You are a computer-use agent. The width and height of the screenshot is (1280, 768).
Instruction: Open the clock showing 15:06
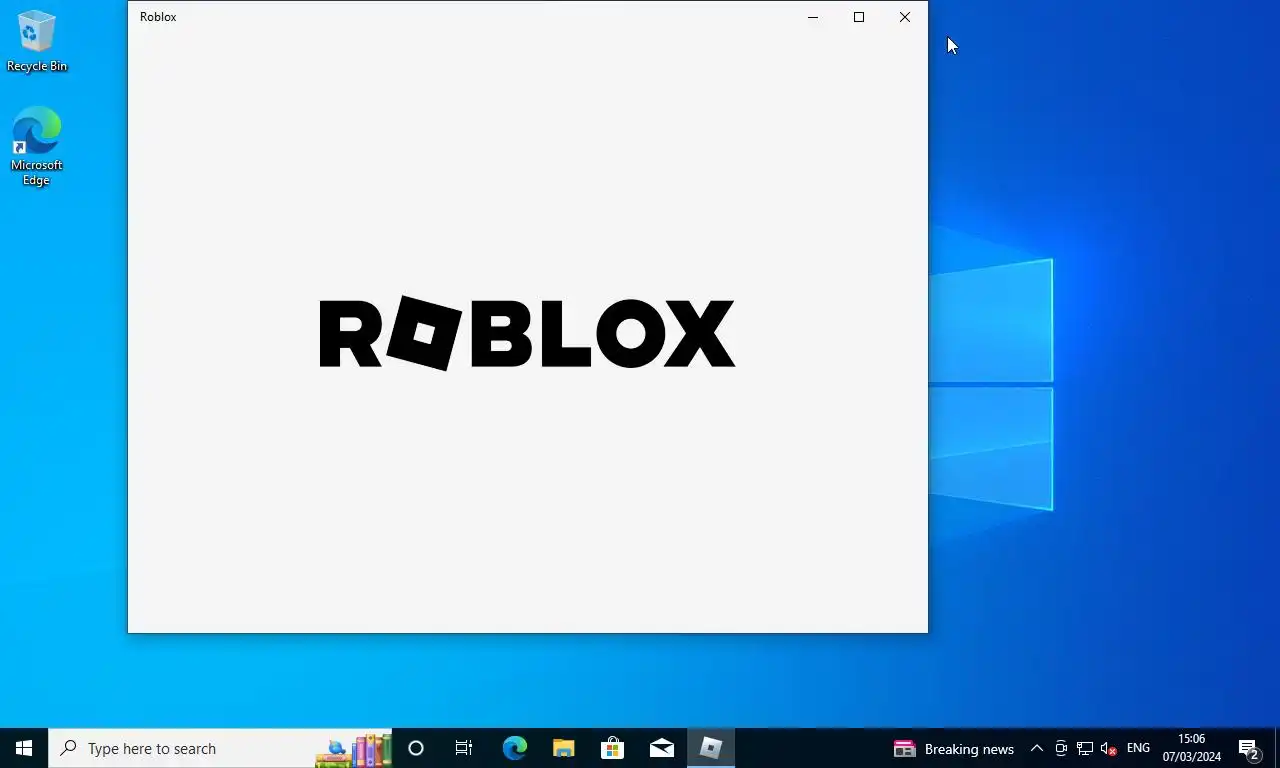(x=1191, y=748)
